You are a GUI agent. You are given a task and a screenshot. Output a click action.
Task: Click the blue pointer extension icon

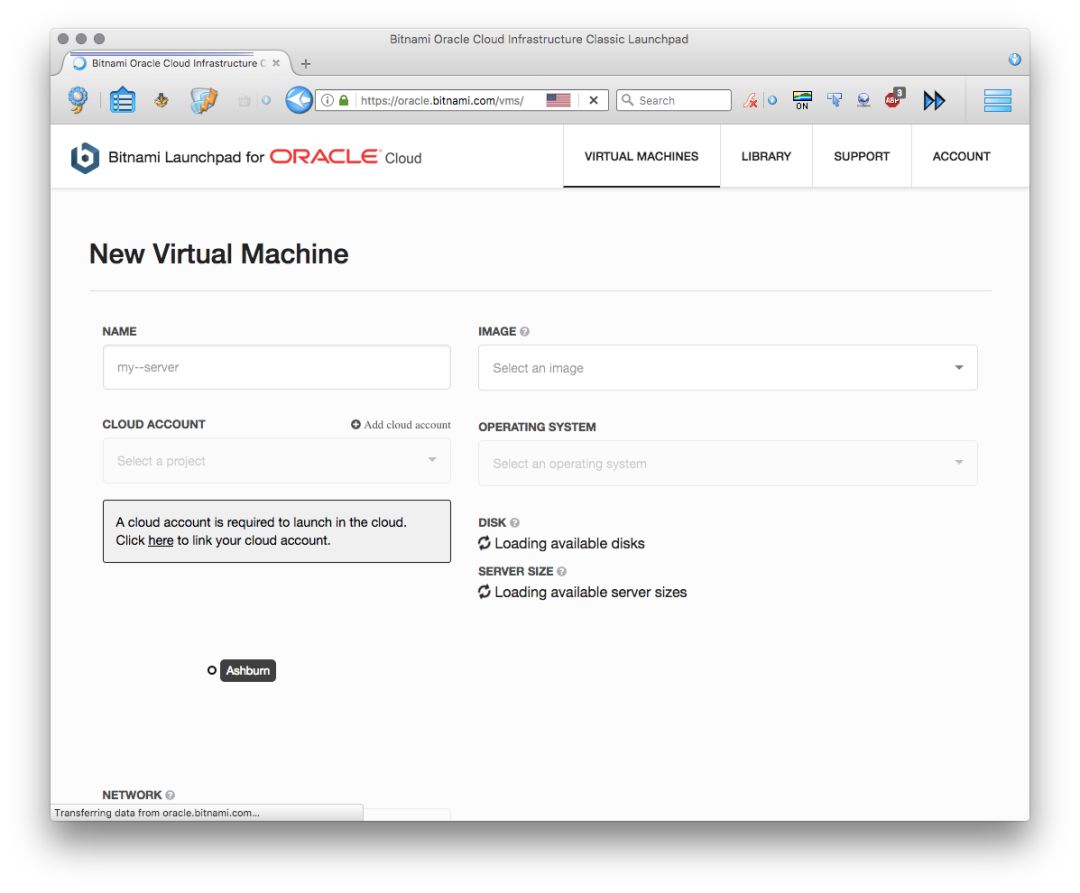coord(834,101)
